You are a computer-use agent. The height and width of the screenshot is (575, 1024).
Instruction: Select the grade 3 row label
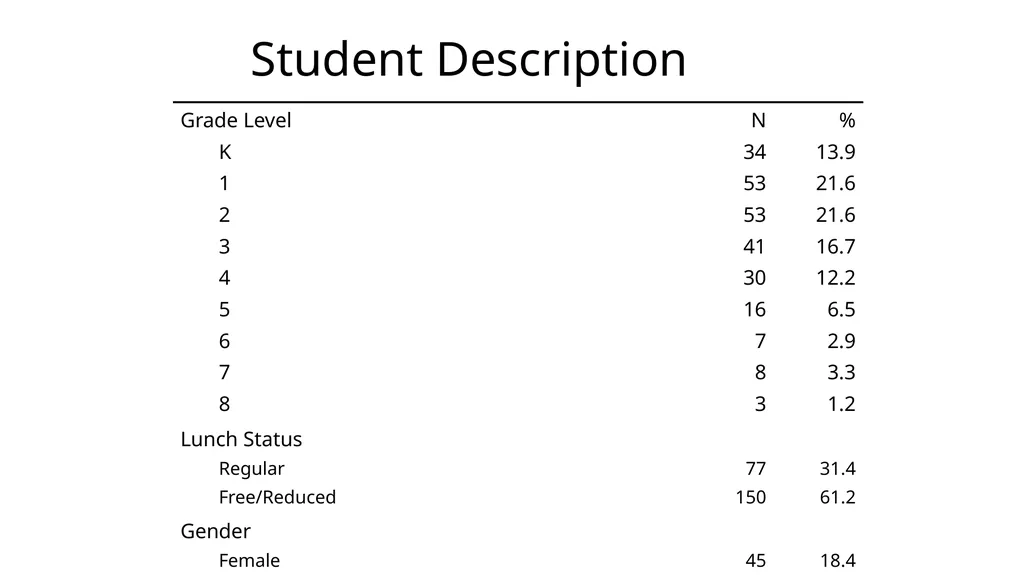click(225, 246)
